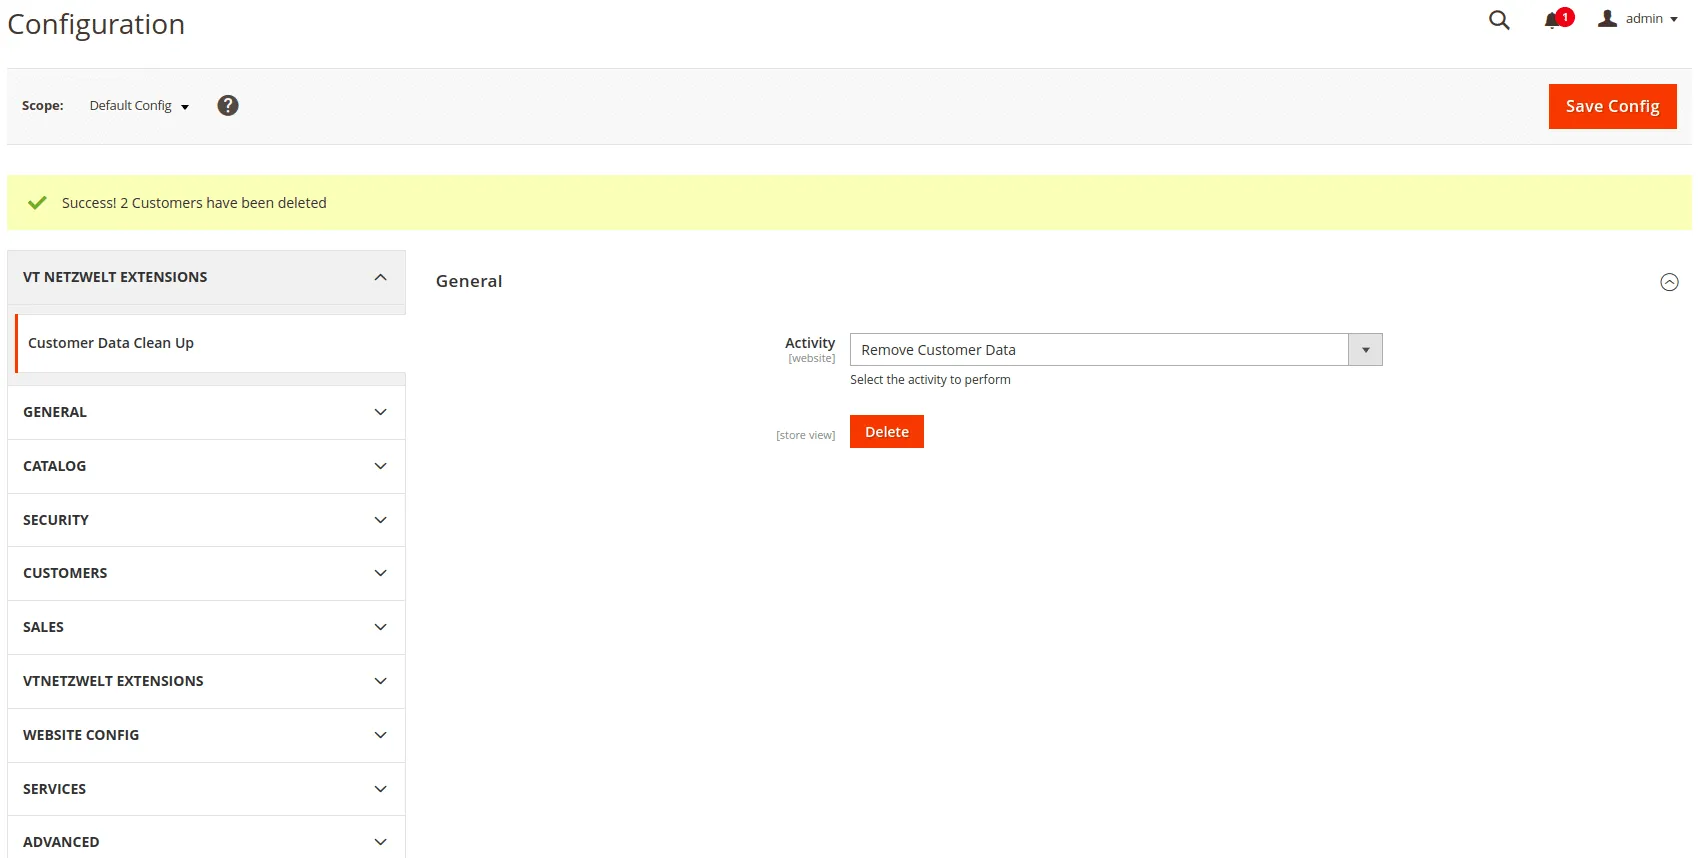Click the orange Delete button
1704x858 pixels.
point(886,432)
